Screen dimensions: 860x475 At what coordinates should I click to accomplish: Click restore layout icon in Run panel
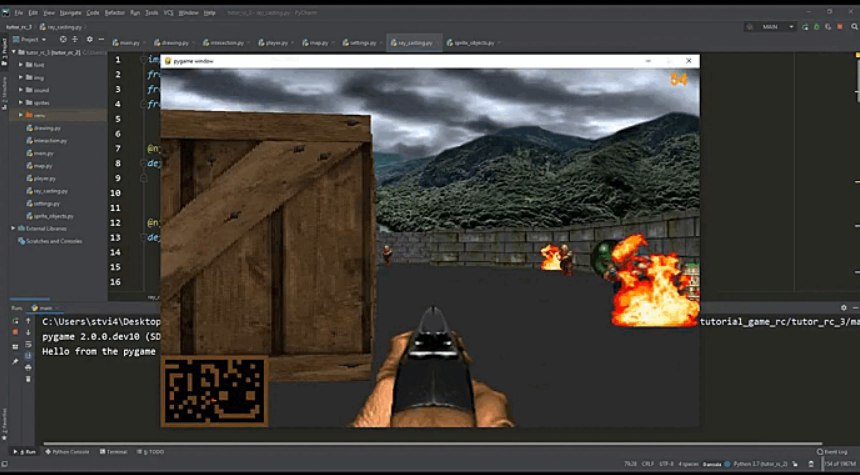tap(15, 347)
